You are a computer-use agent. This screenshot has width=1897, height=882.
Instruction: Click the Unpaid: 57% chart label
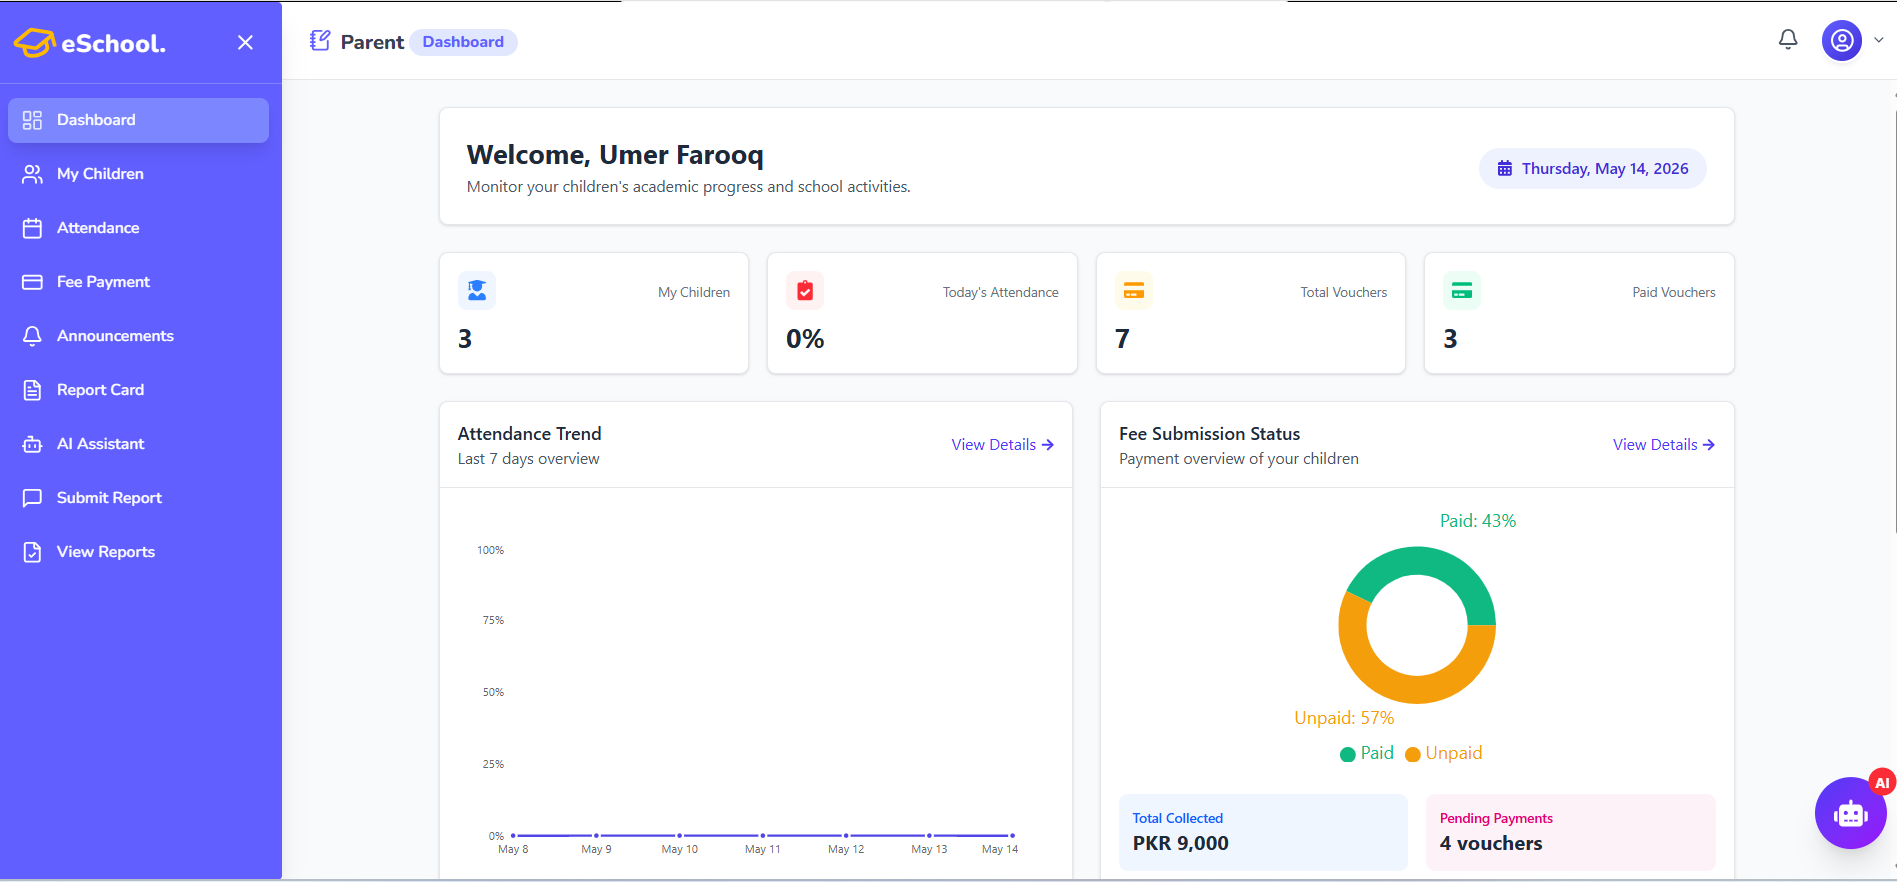coord(1344,718)
